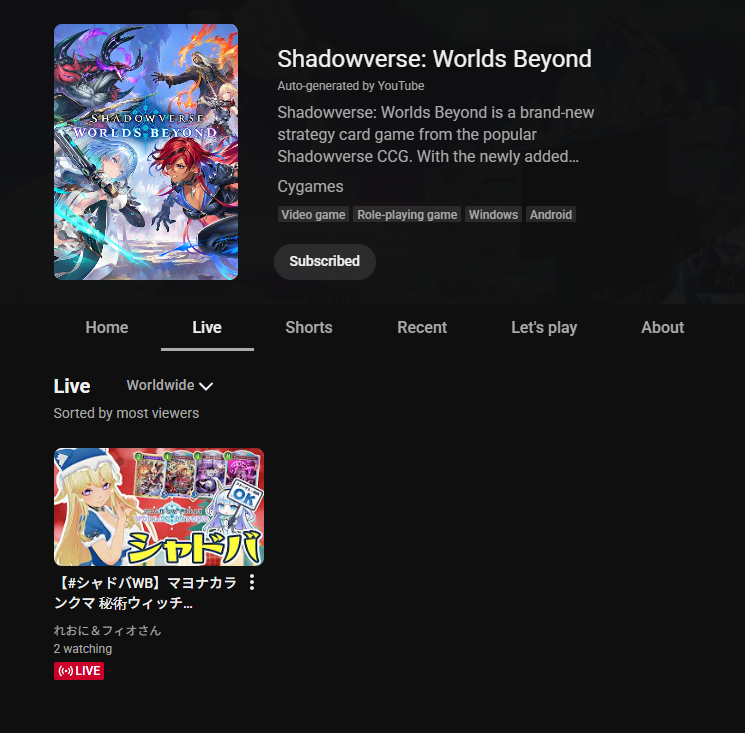Click the Shadowverse: Worlds Beyond title
This screenshot has height=733, width=745.
[x=434, y=59]
